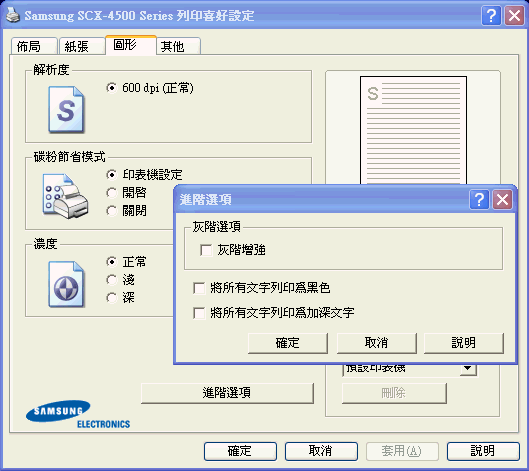The height and width of the screenshot is (471, 529).
Task: Select 淺 darkness option
Action: pos(111,280)
